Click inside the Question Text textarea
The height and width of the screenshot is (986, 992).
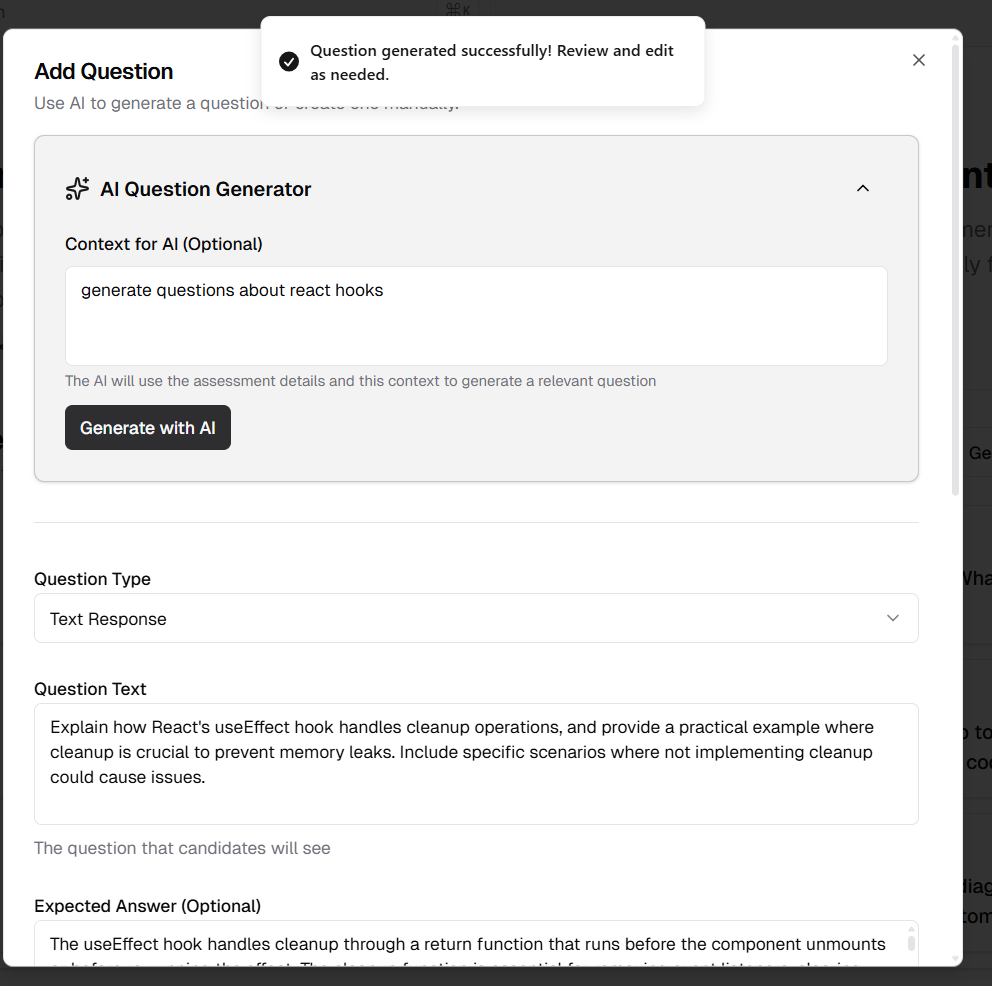pos(476,764)
